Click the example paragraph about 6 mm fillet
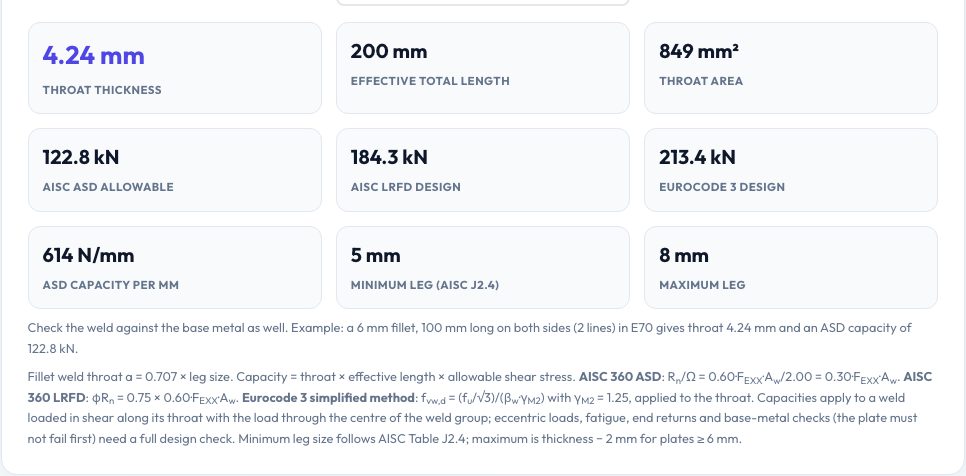This screenshot has height=476, width=966. [469, 338]
